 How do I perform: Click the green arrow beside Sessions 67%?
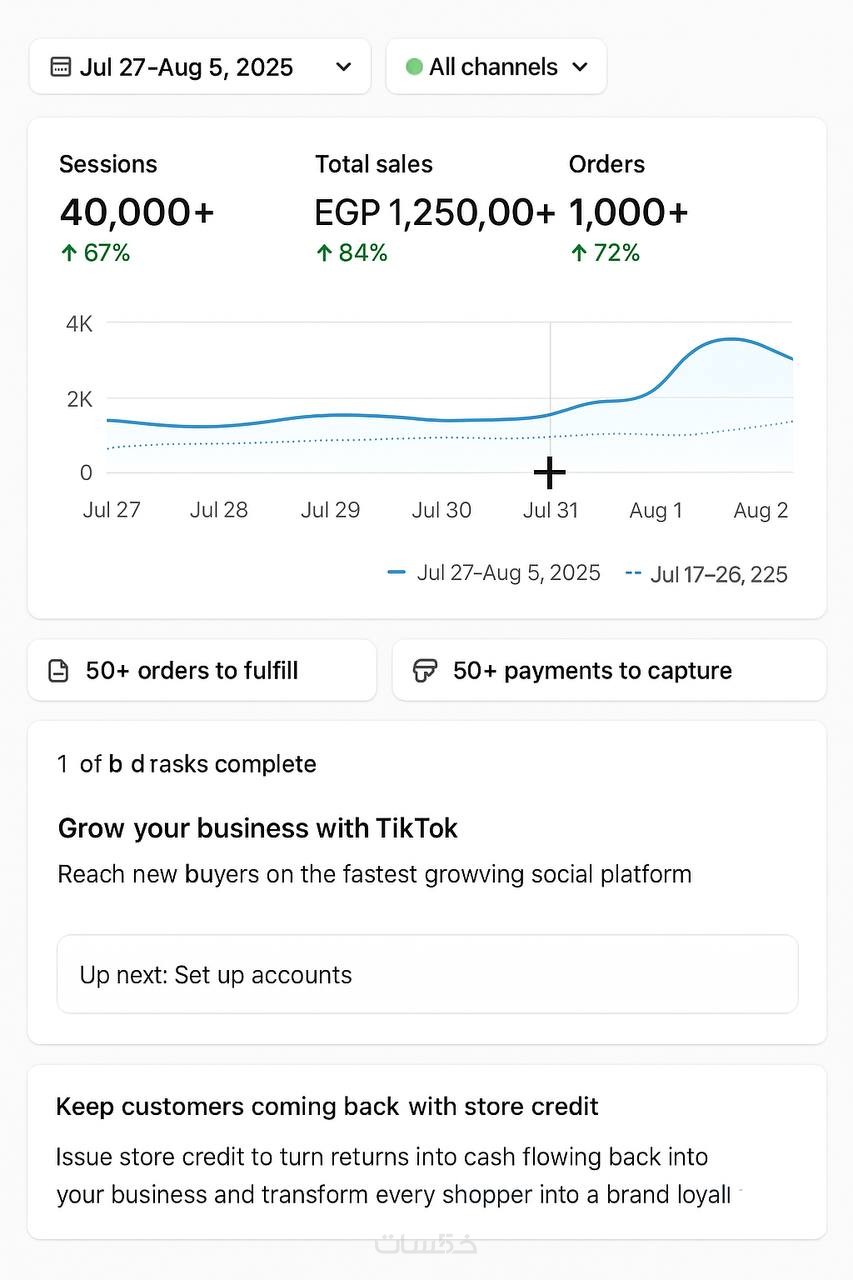click(x=68, y=254)
